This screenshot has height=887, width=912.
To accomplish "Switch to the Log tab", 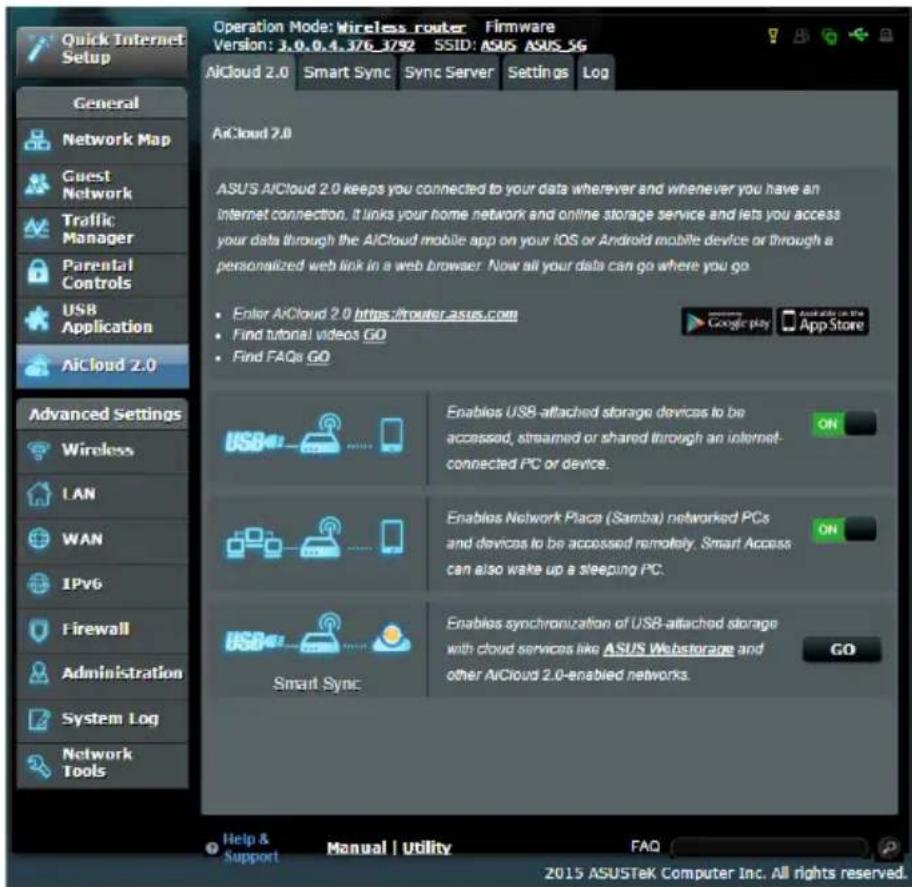I will [596, 73].
